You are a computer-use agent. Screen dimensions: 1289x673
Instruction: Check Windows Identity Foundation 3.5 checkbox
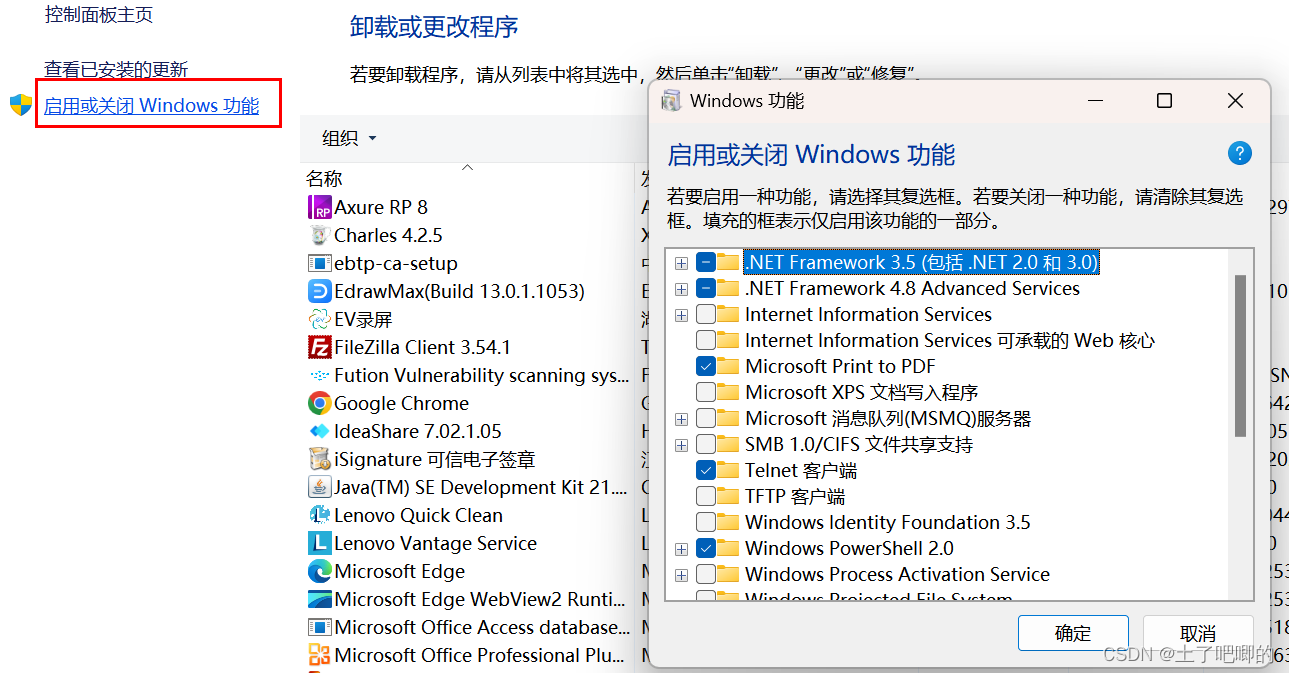pos(705,522)
